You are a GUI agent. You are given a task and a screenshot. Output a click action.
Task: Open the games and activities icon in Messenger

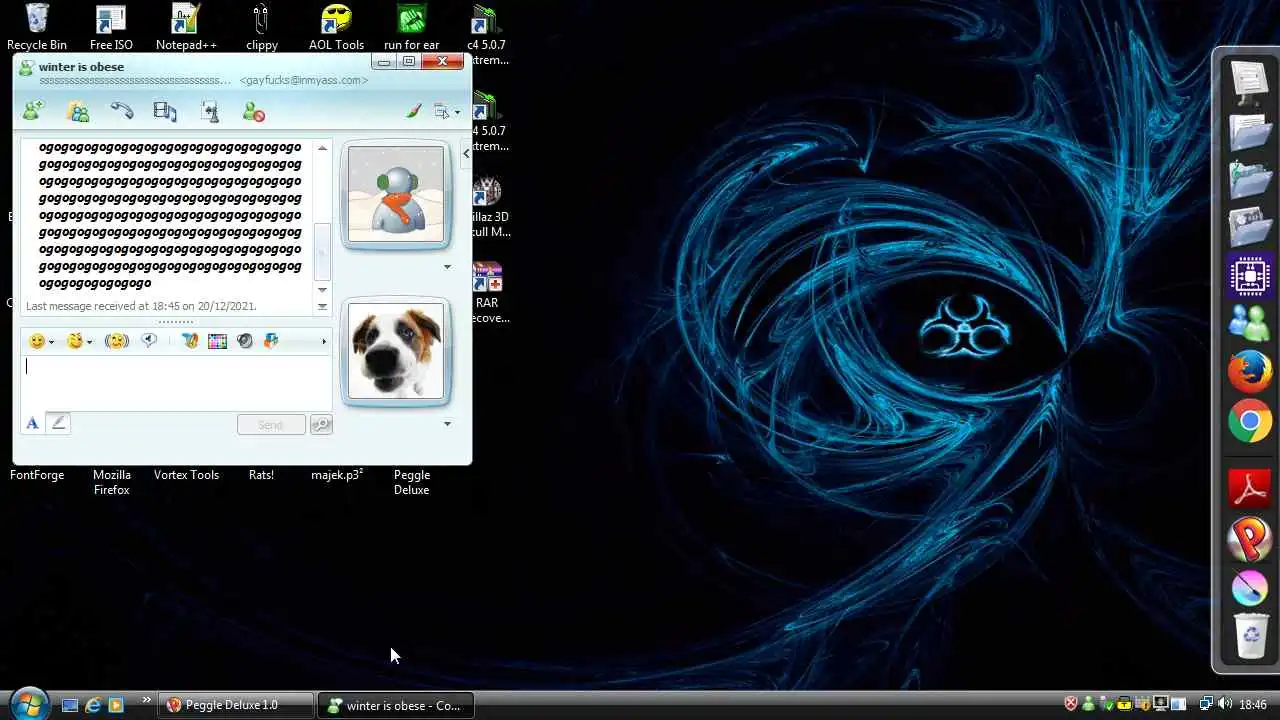tap(210, 112)
